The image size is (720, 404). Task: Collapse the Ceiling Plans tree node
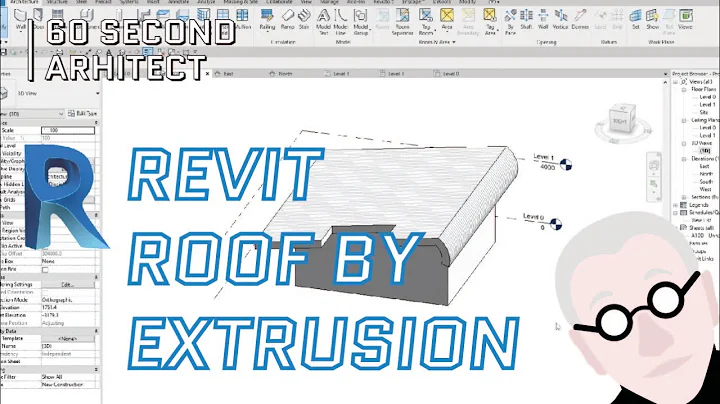coord(684,120)
